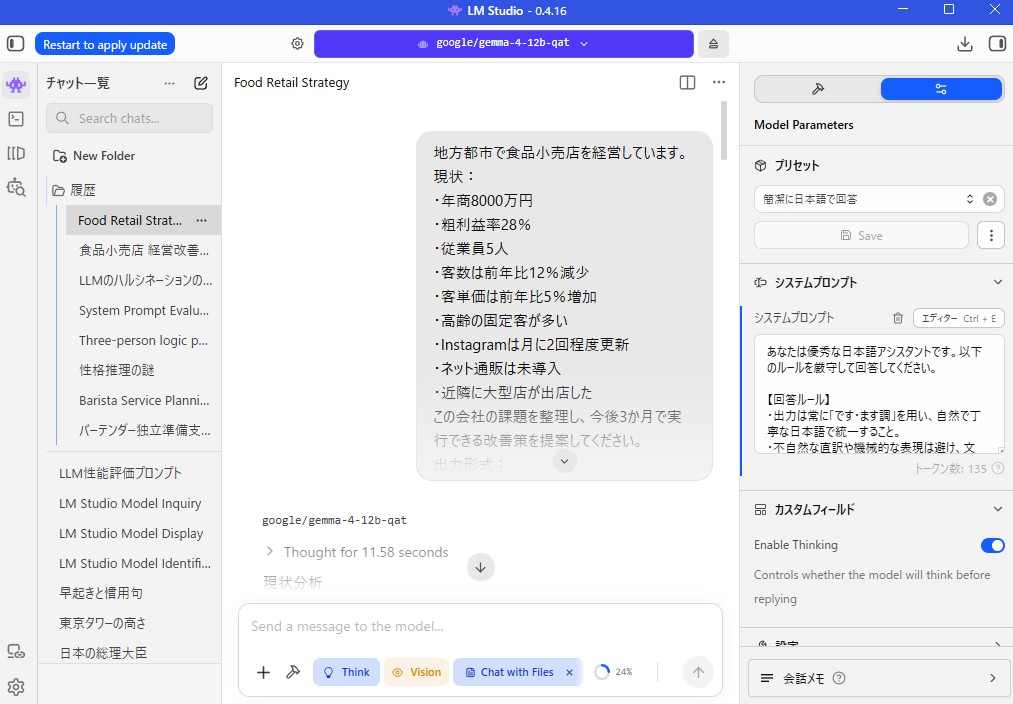
Task: Expand the Thought for 11.58 seconds block
Action: (357, 552)
